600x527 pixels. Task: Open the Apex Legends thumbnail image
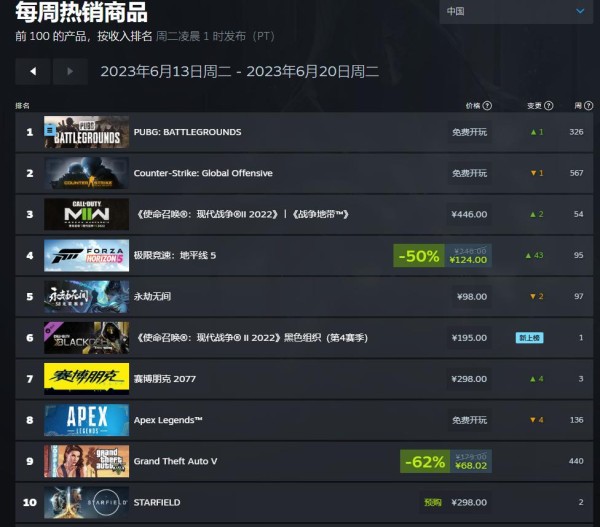pos(86,420)
